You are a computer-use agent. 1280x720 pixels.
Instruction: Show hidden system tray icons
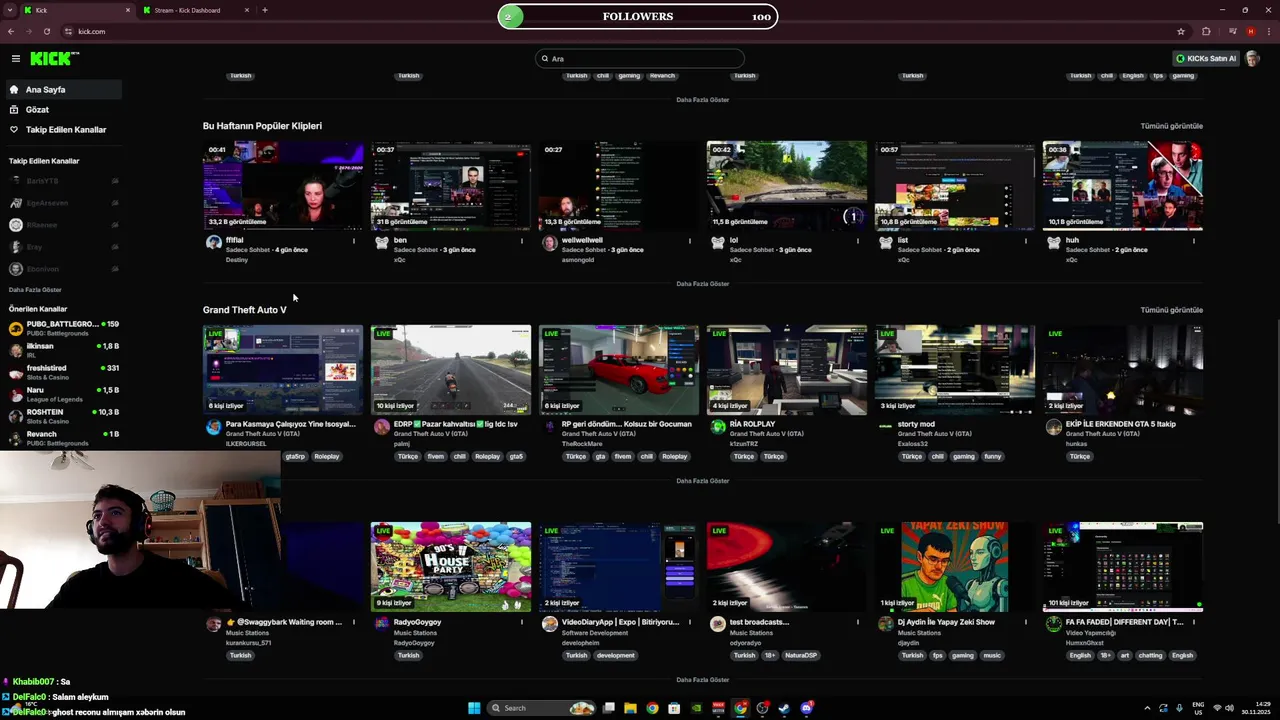pyautogui.click(x=1147, y=708)
